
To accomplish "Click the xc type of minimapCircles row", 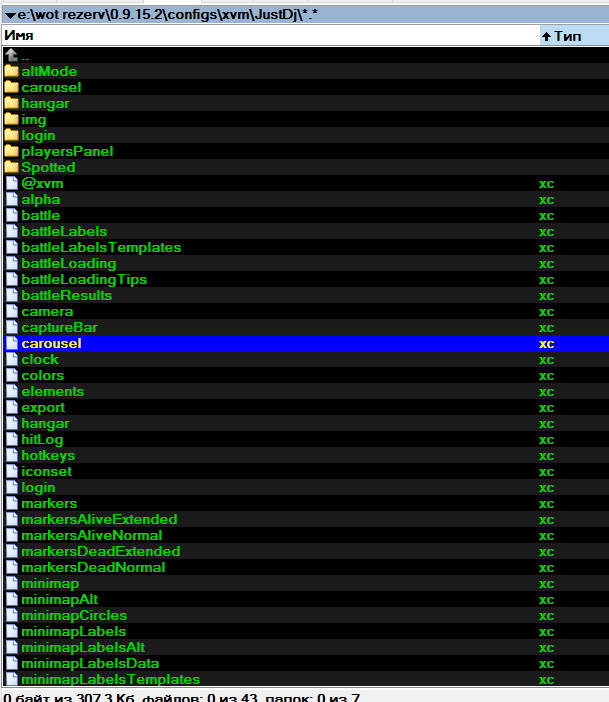I will tap(546, 616).
